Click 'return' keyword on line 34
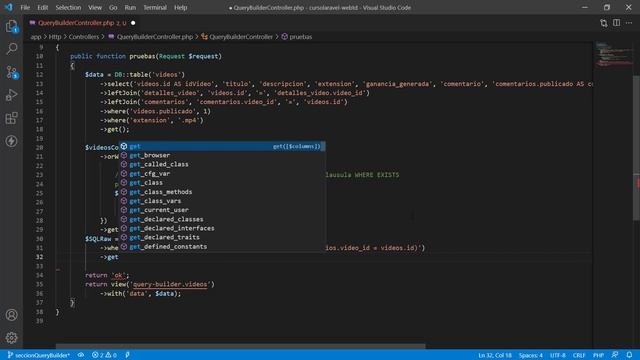 (96, 275)
